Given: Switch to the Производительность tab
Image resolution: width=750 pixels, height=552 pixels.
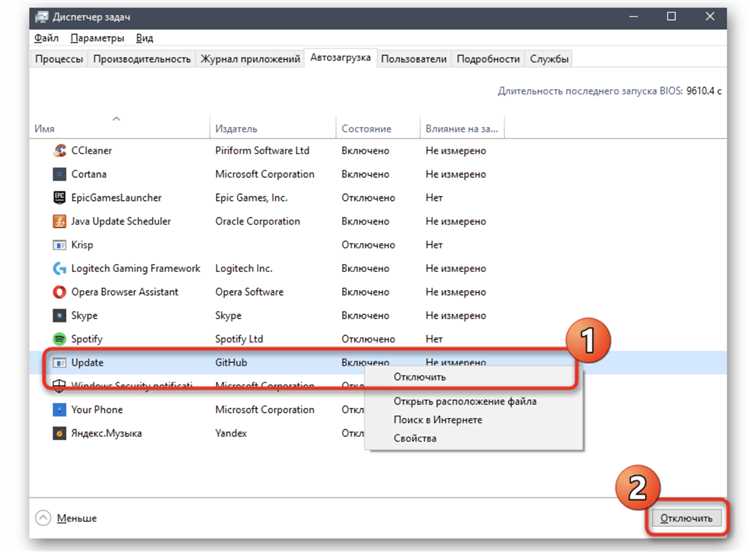Looking at the screenshot, I should 142,59.
